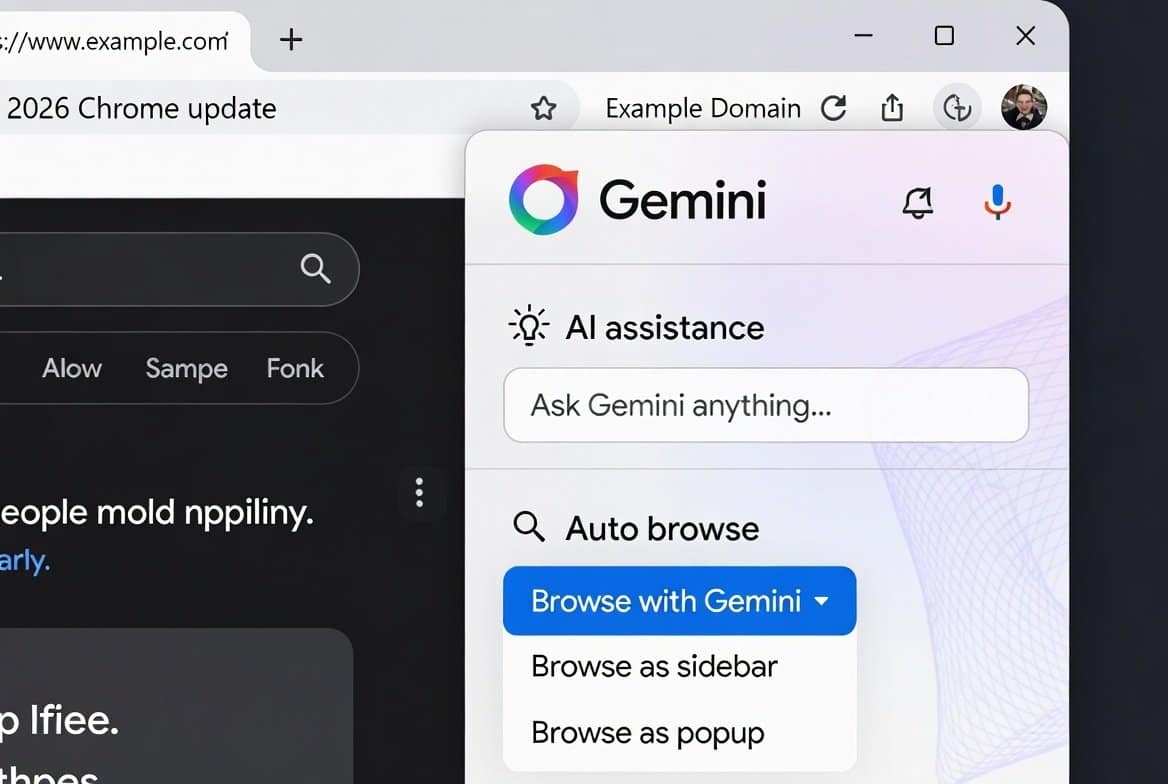Image resolution: width=1168 pixels, height=784 pixels.
Task: Activate voice input with the microphone icon
Action: [x=997, y=201]
